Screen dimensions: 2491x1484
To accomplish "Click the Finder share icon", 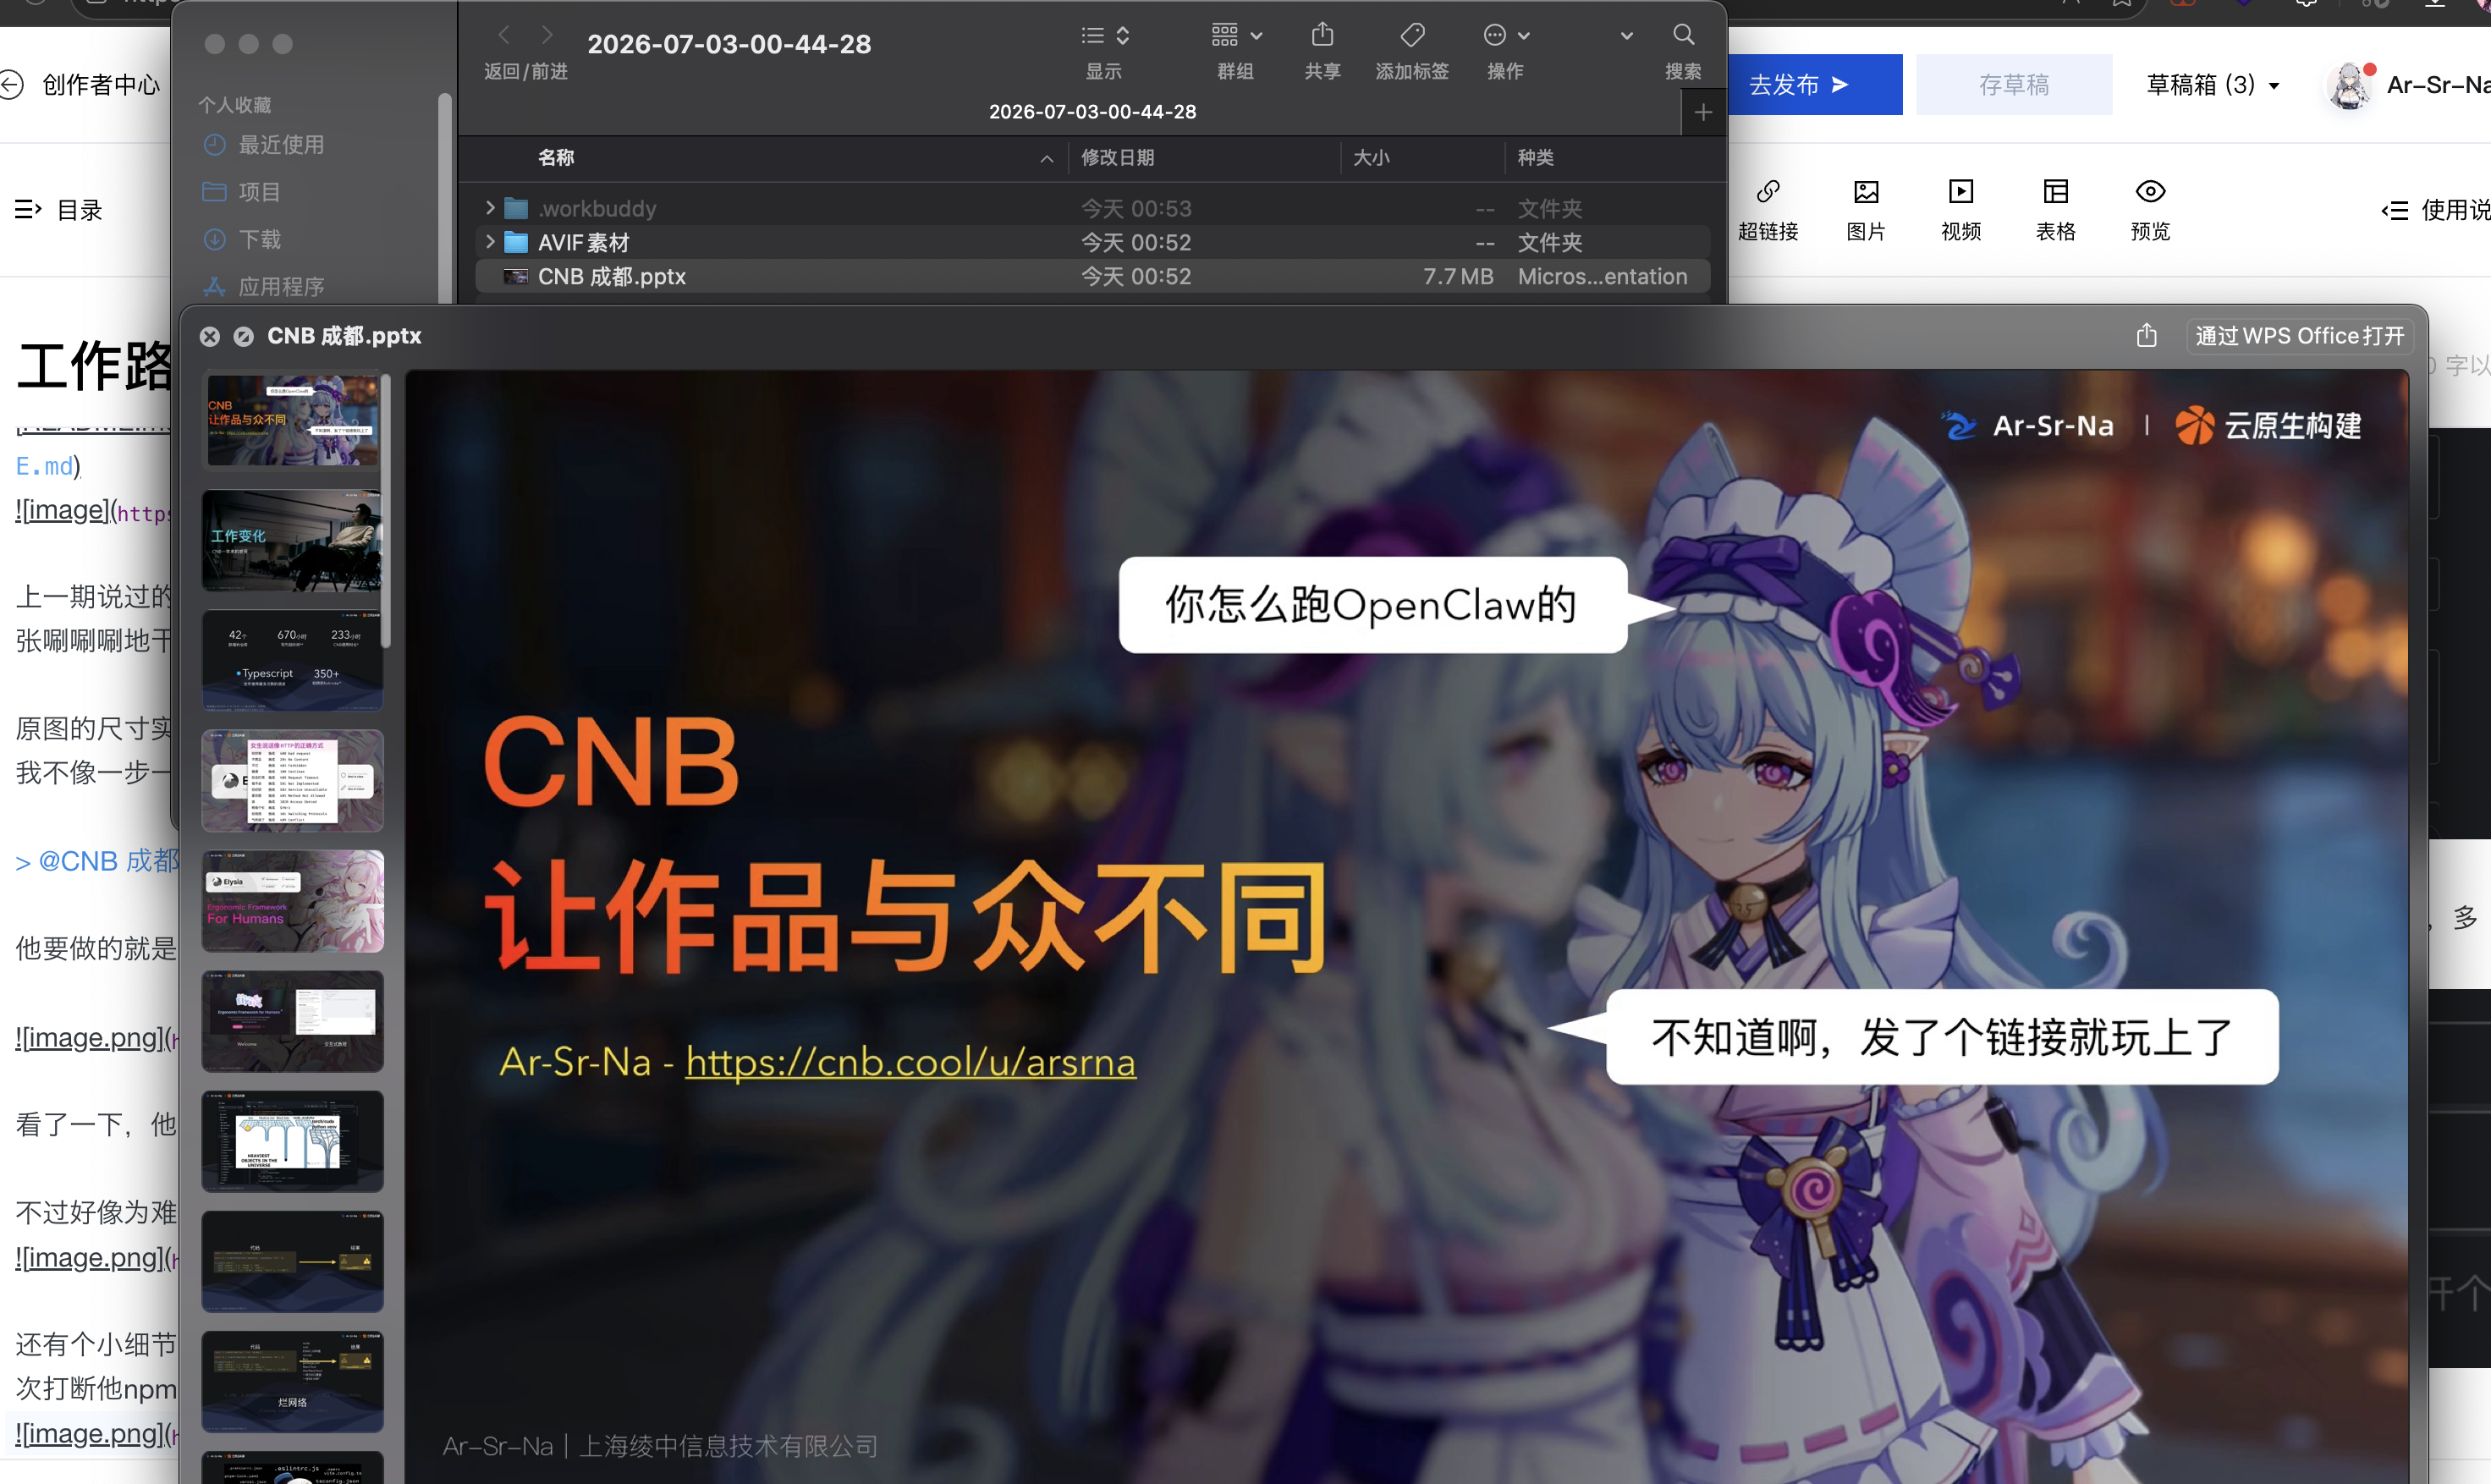I will pos(1322,36).
